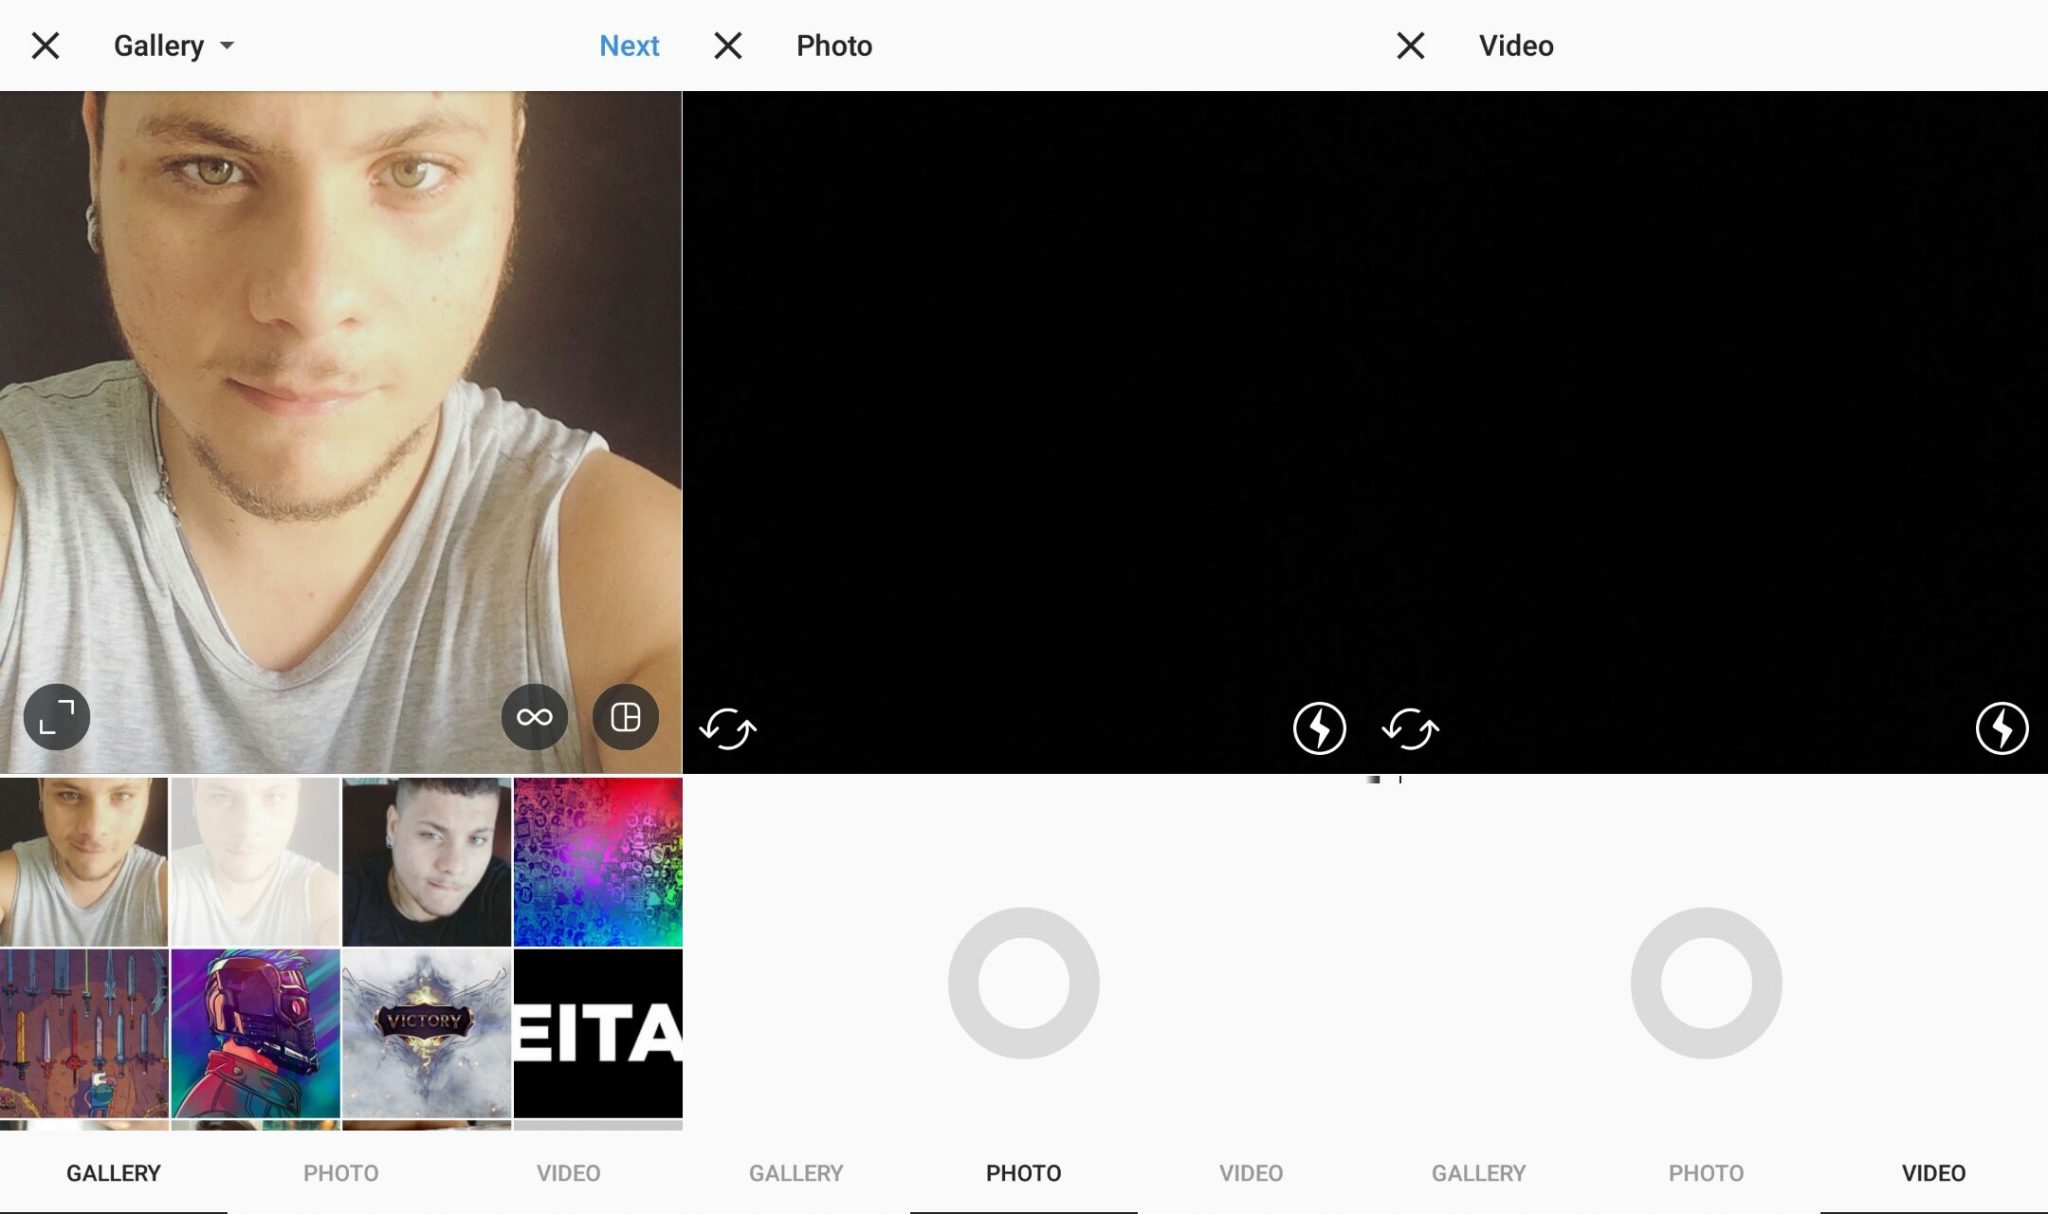Switch to PHOTO tab on Gallery screen

tap(341, 1173)
